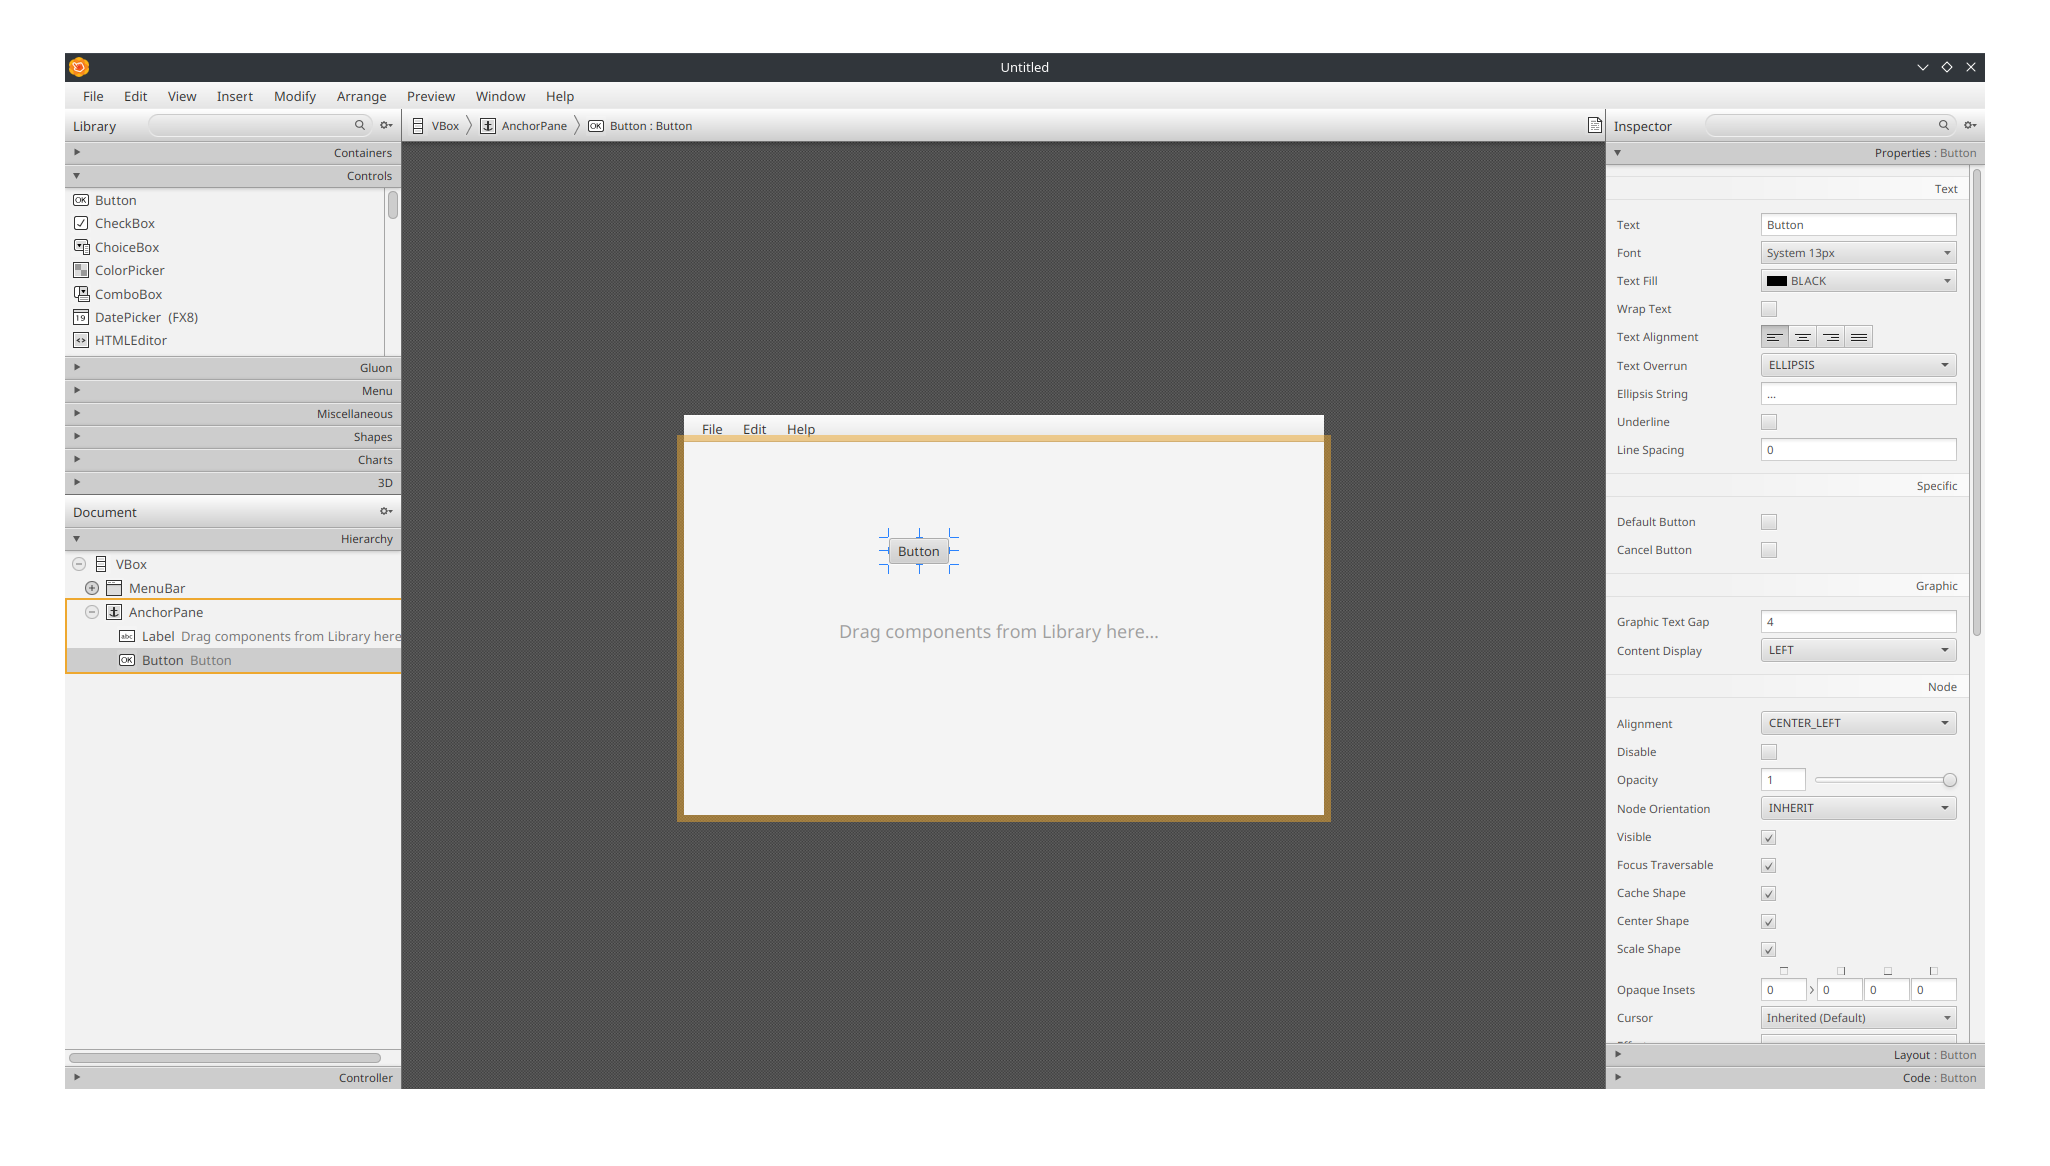The width and height of the screenshot is (2050, 1166).
Task: Select center text alignment
Action: (1802, 337)
